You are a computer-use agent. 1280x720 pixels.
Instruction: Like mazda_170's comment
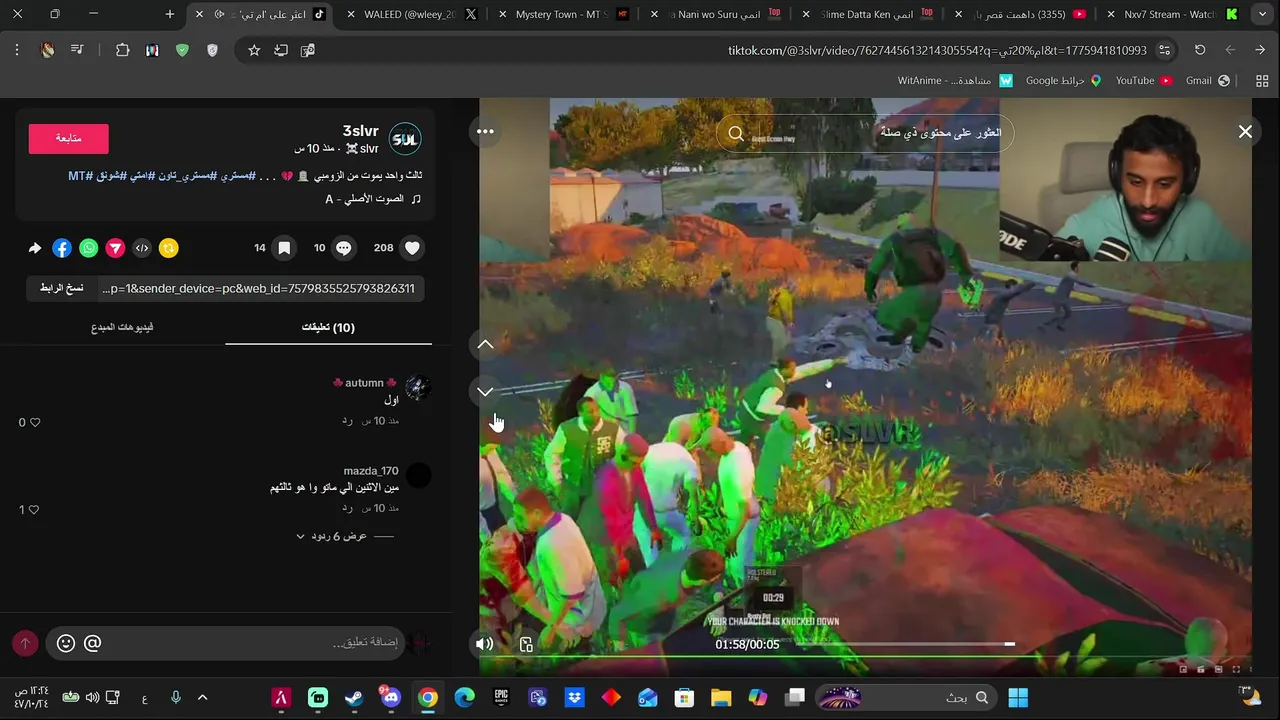(34, 510)
